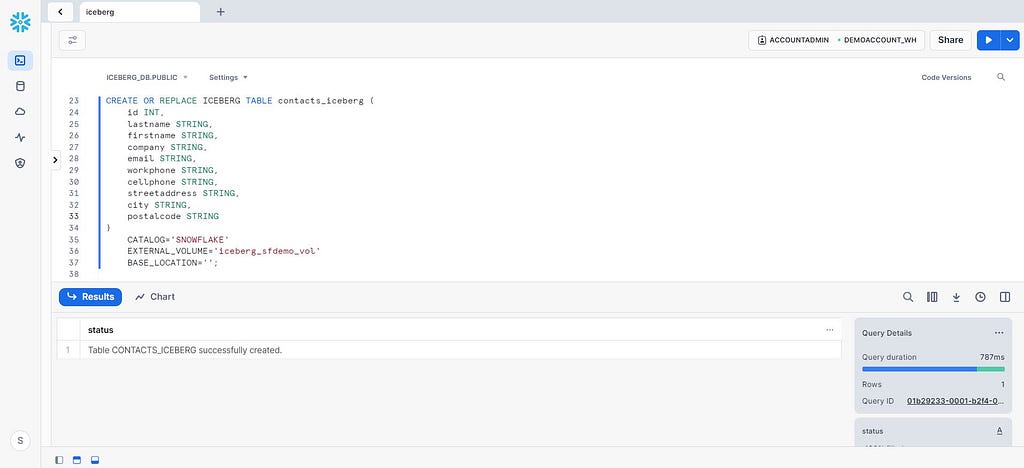Switch to the Results tab

[x=90, y=297]
